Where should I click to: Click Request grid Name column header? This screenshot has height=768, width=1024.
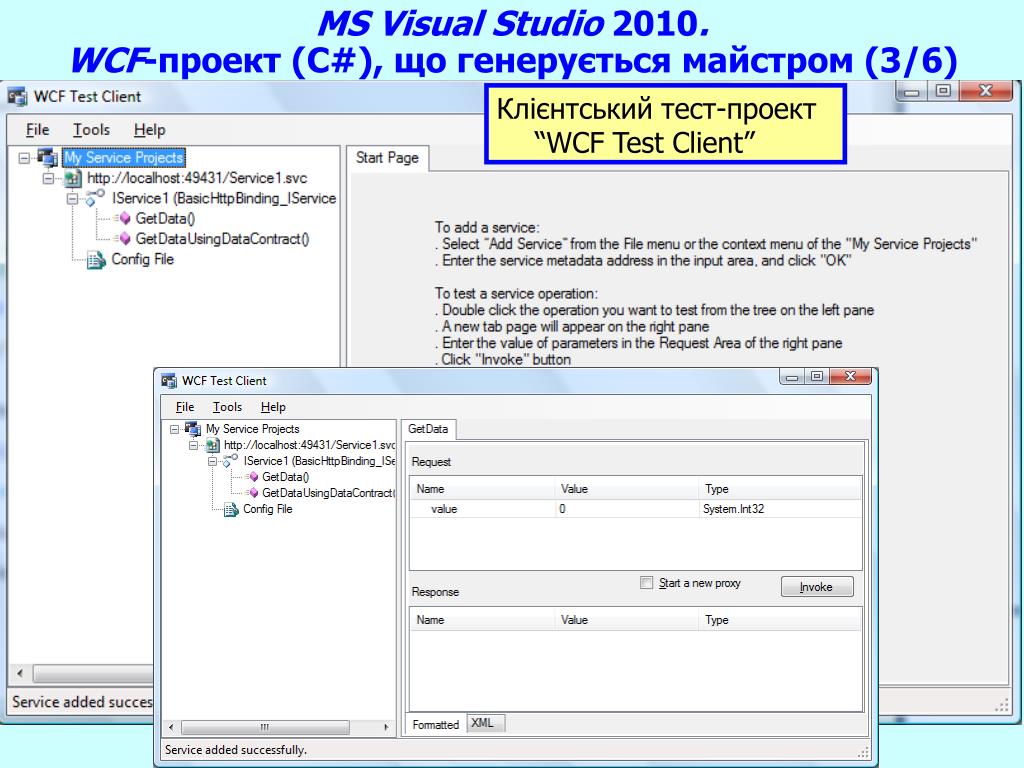pyautogui.click(x=483, y=488)
